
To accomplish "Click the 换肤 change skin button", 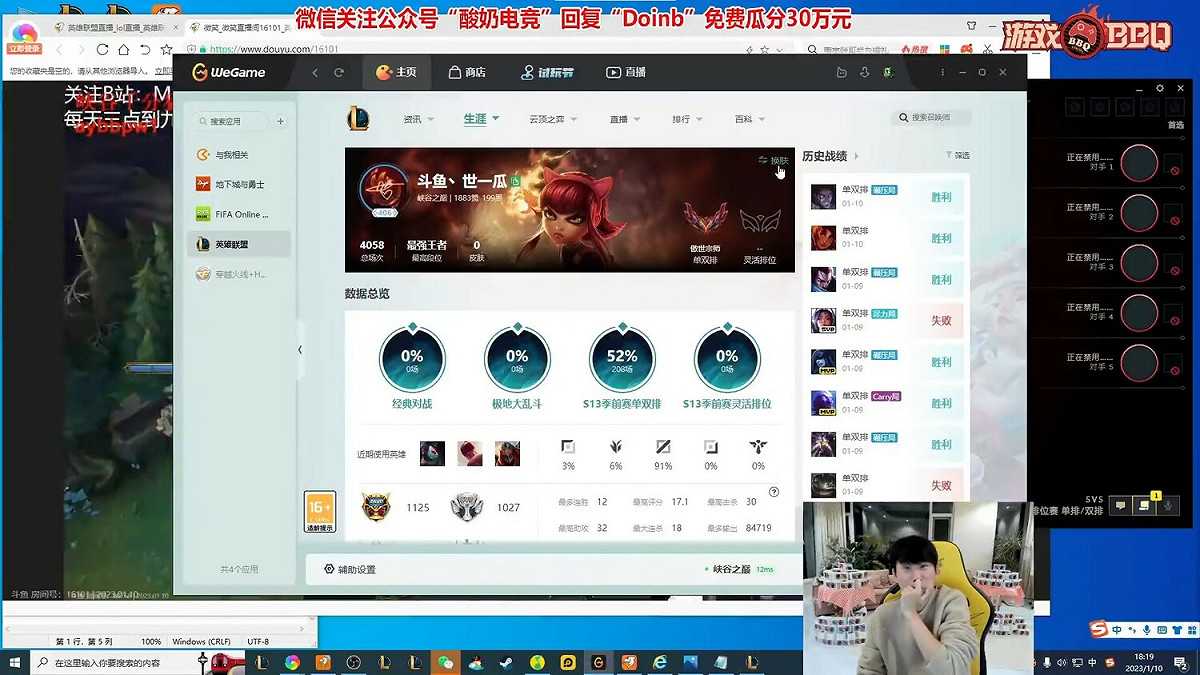I will point(773,160).
